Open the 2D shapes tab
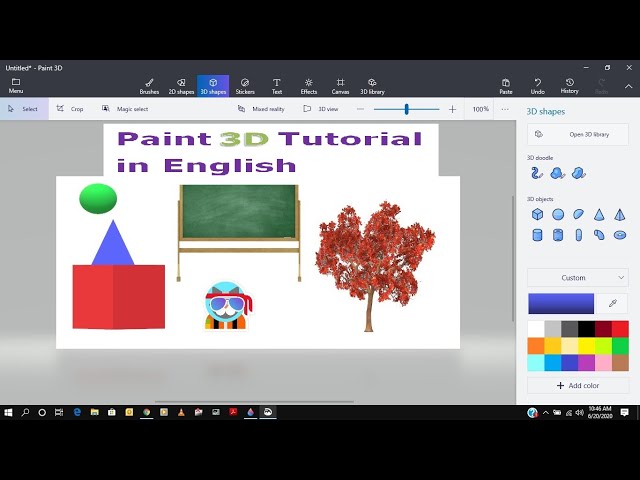640x480 pixels. pos(181,86)
